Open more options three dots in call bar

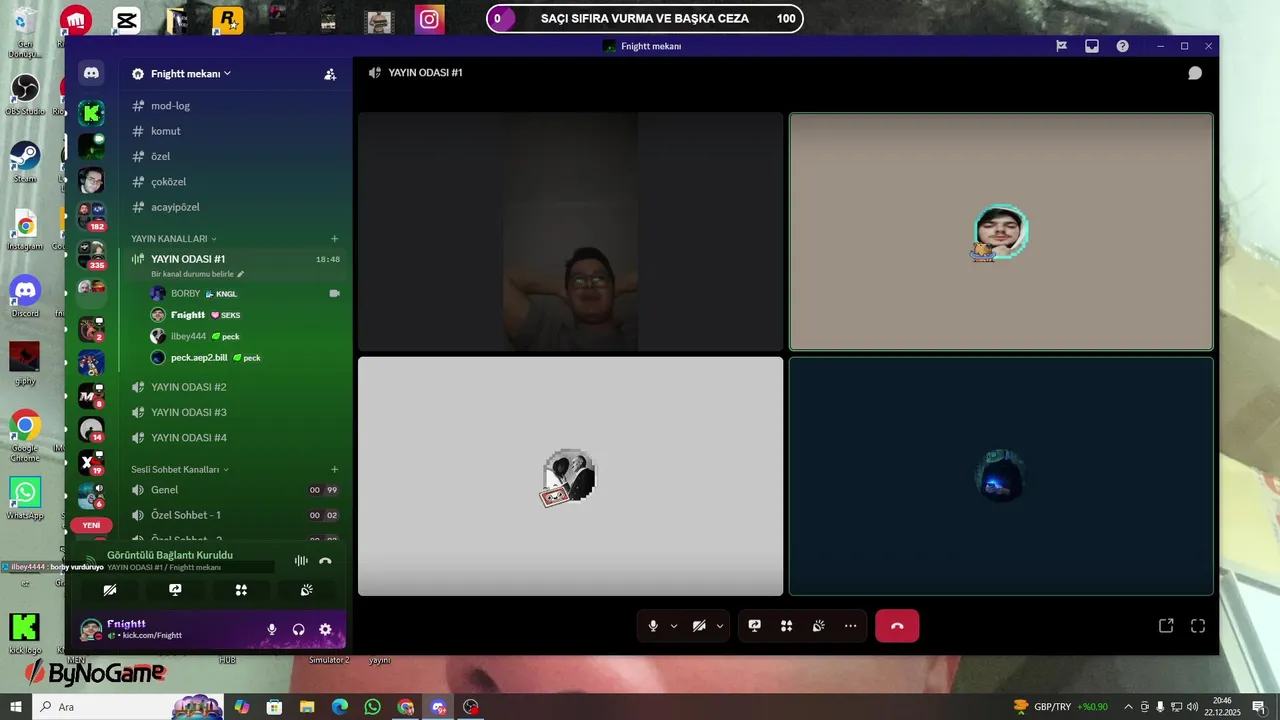click(x=850, y=626)
